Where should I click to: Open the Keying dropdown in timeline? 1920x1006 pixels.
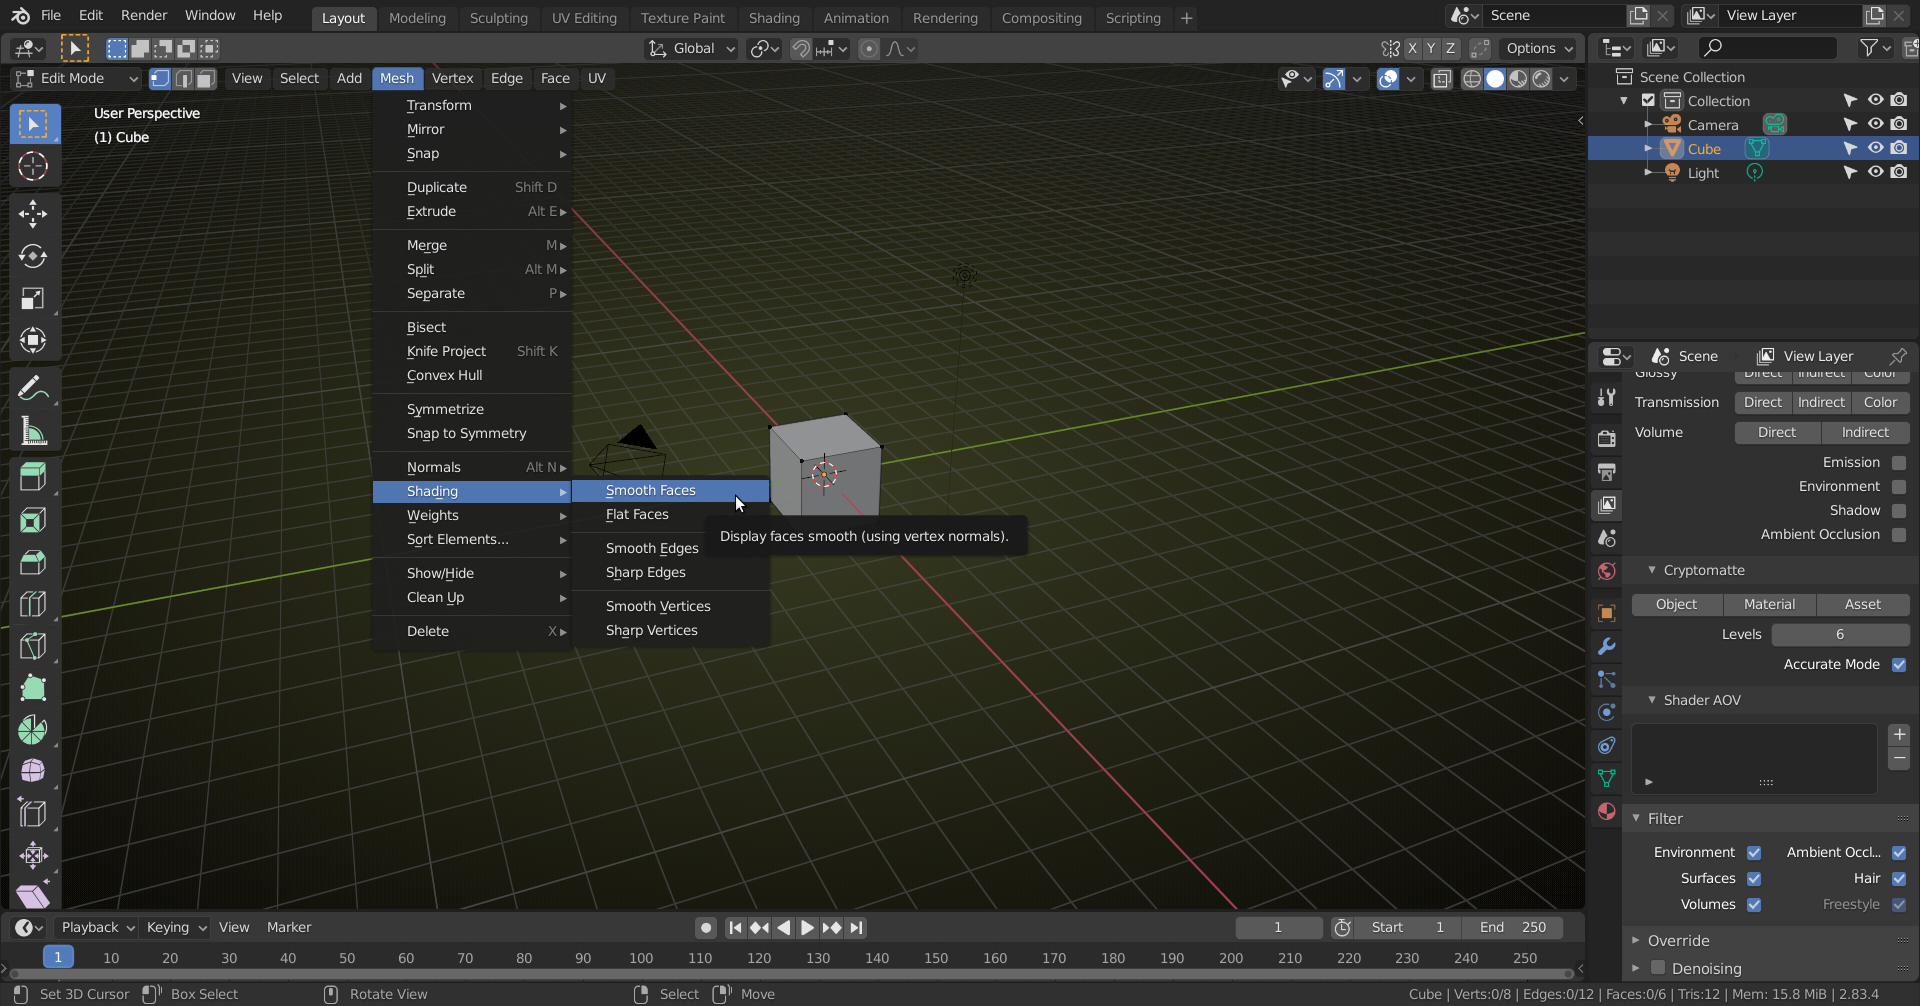[174, 928]
